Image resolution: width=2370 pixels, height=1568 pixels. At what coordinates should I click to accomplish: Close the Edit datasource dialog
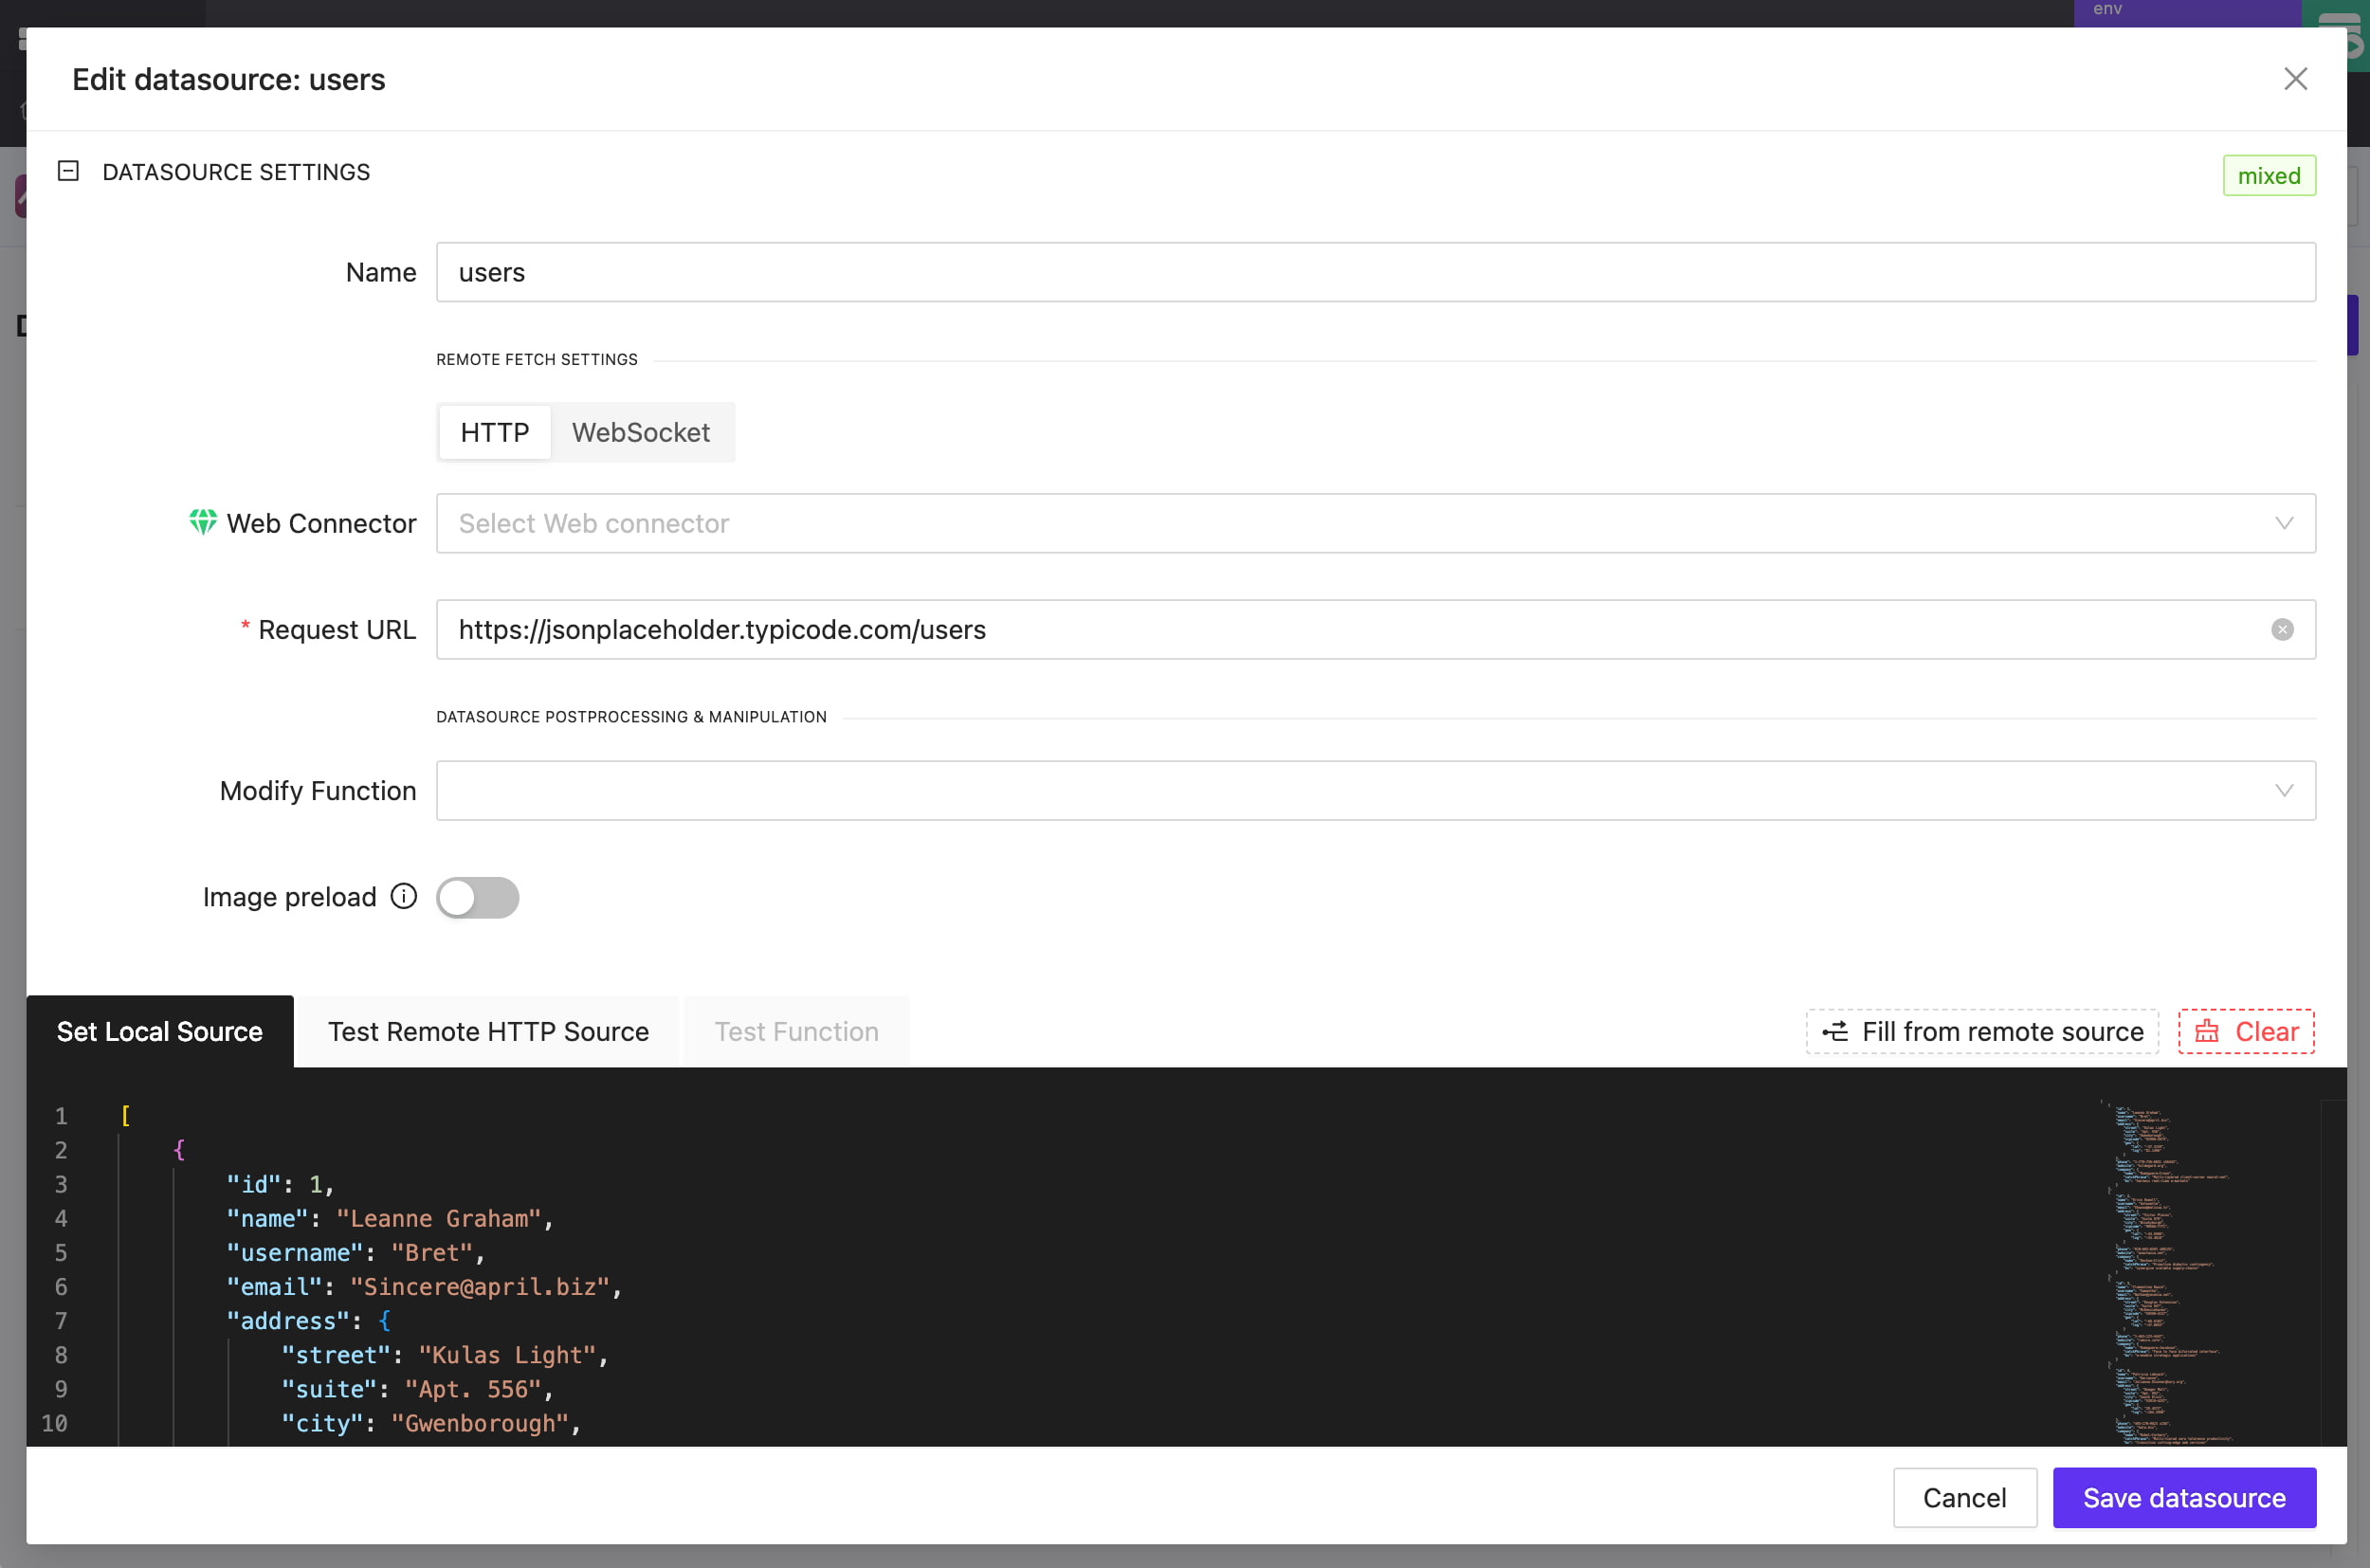[2295, 79]
